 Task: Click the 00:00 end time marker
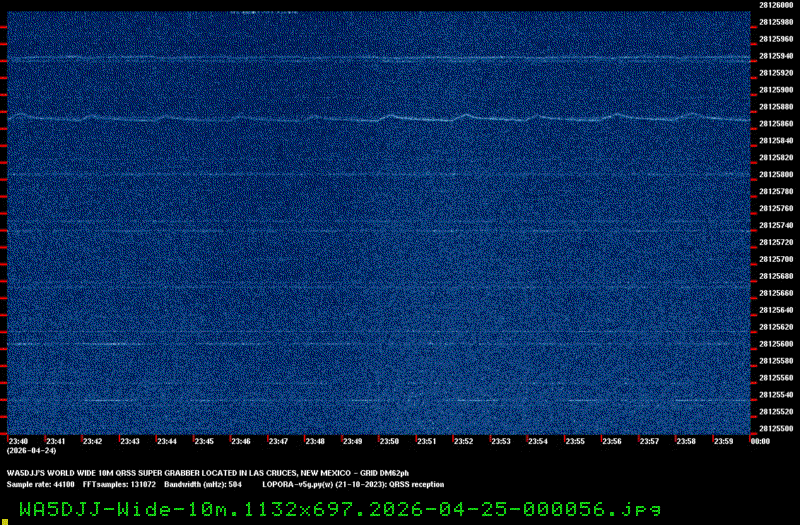[759, 441]
